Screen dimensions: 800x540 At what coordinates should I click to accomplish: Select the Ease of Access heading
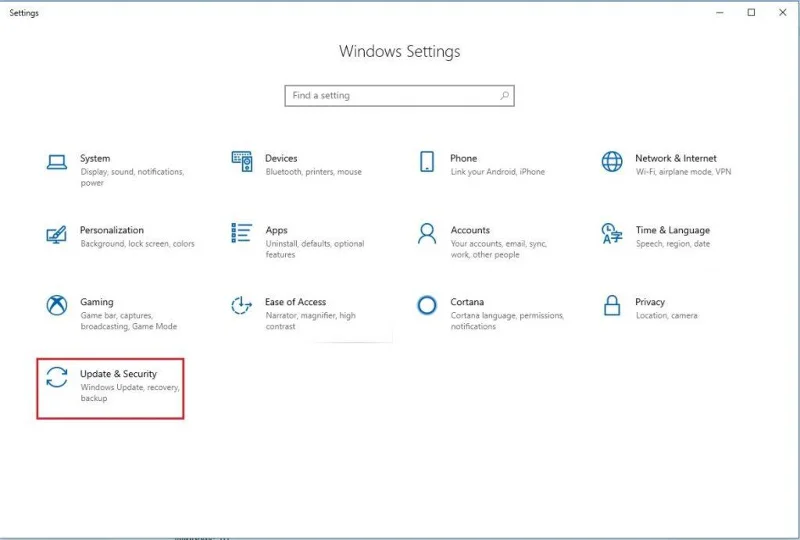coord(295,302)
